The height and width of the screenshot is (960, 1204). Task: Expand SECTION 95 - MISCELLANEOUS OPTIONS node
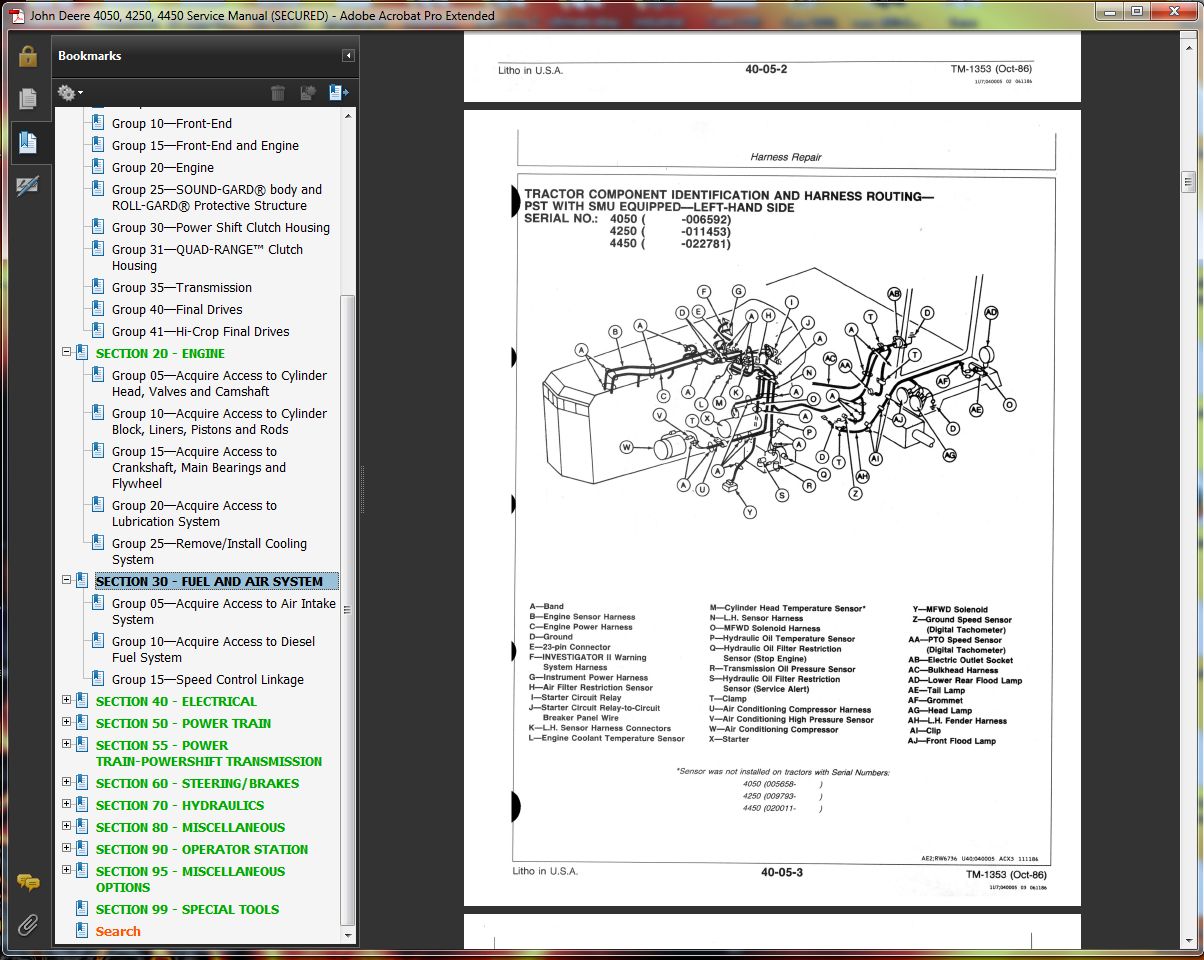click(67, 870)
